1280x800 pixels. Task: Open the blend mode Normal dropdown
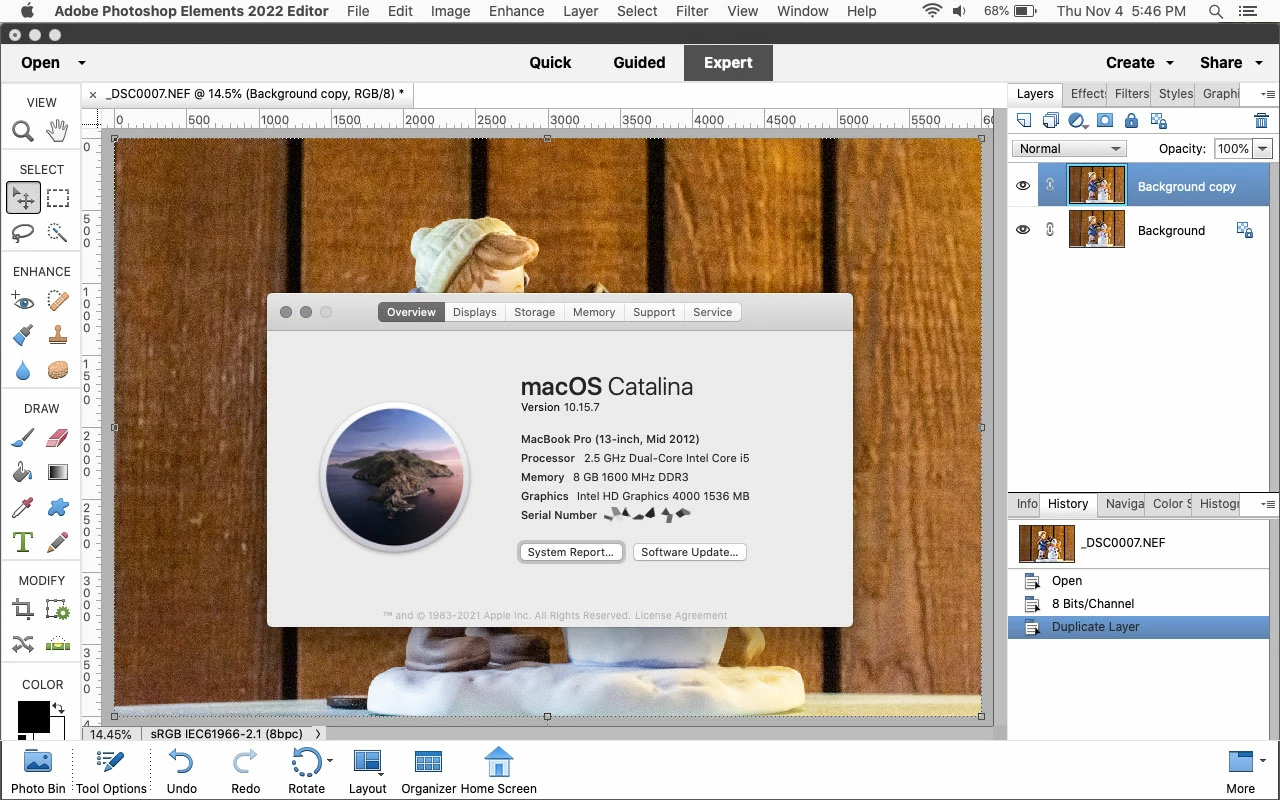[x=1069, y=148]
